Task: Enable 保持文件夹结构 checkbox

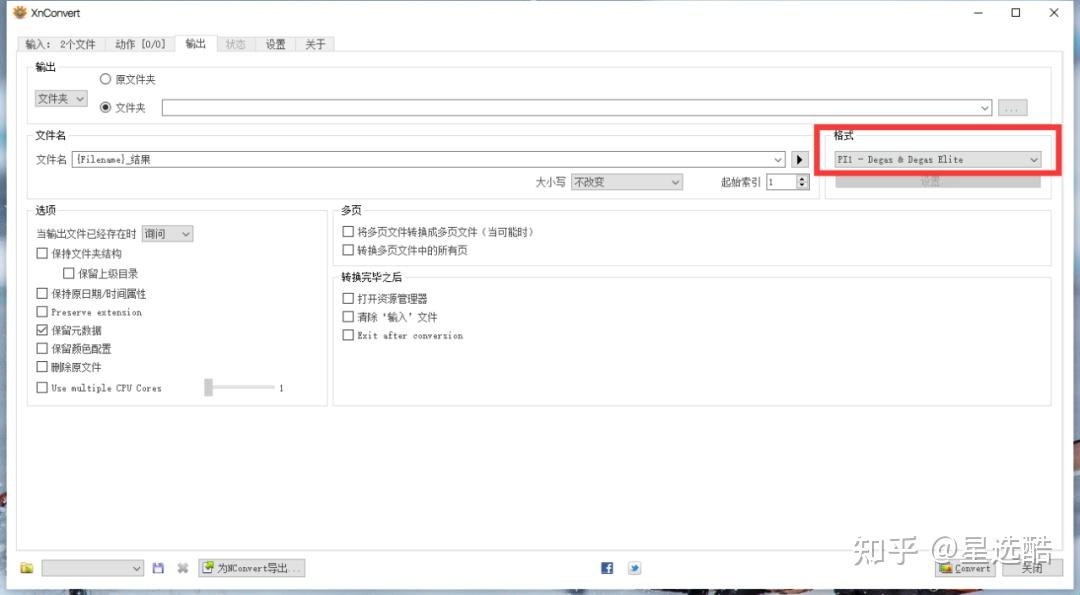Action: point(42,253)
